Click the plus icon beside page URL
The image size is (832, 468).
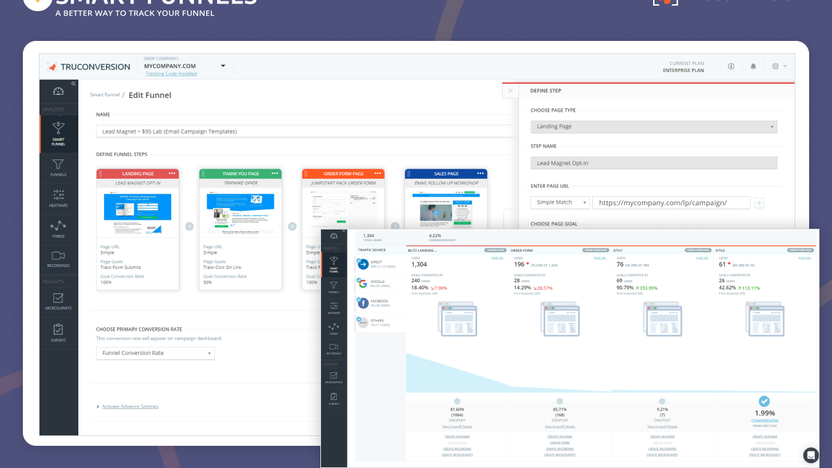tap(759, 202)
